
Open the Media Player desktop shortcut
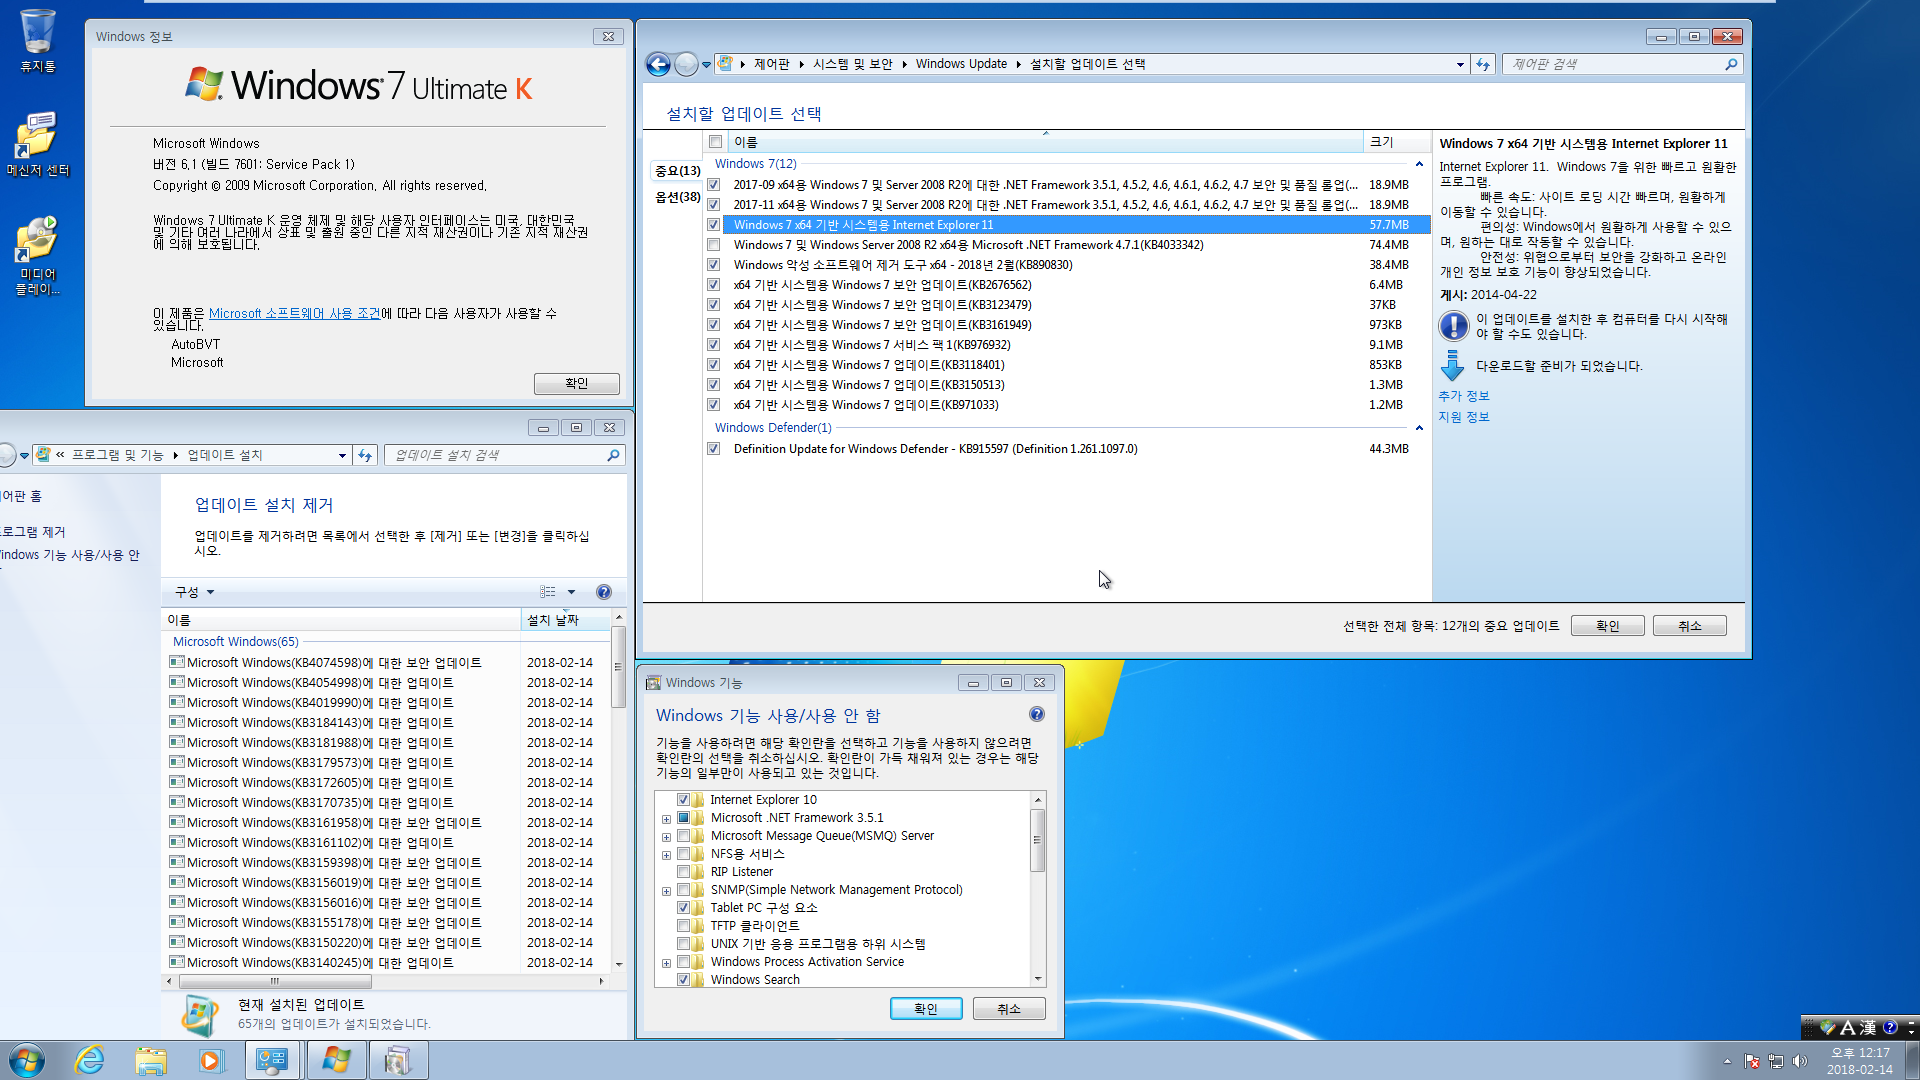click(x=37, y=255)
